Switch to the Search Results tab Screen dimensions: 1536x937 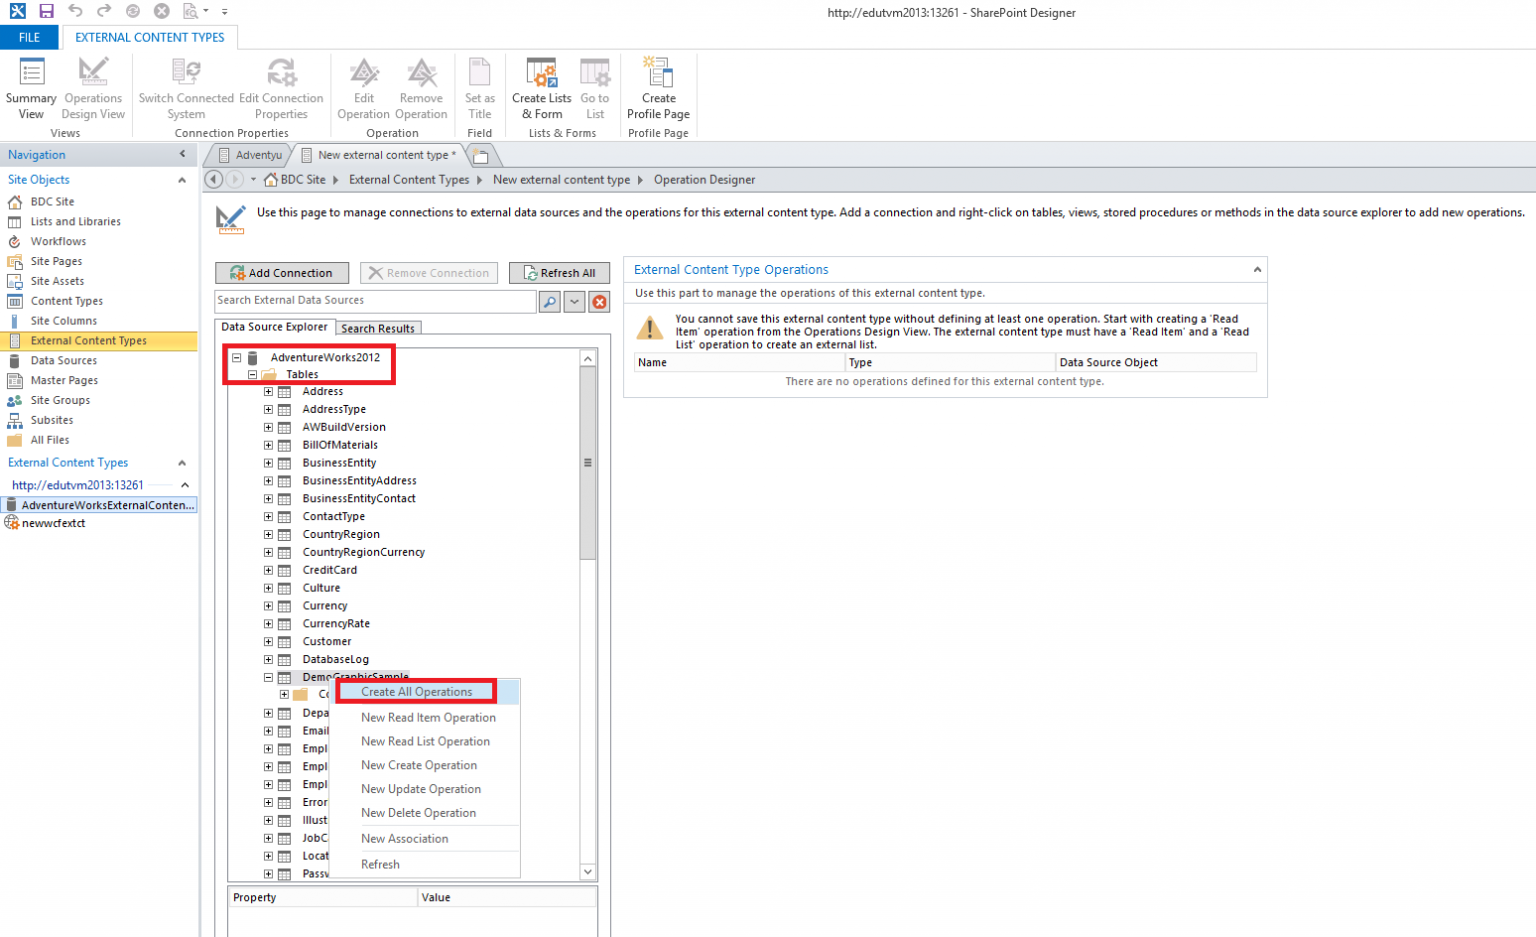click(378, 327)
